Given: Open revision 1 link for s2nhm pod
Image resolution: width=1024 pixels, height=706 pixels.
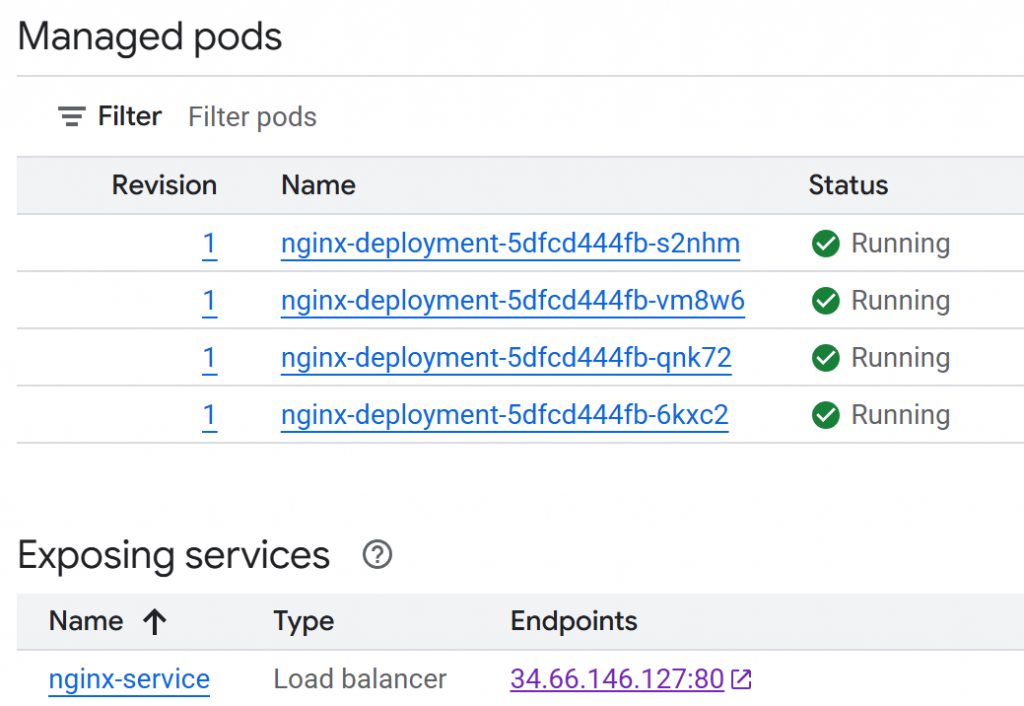Looking at the screenshot, I should point(209,244).
